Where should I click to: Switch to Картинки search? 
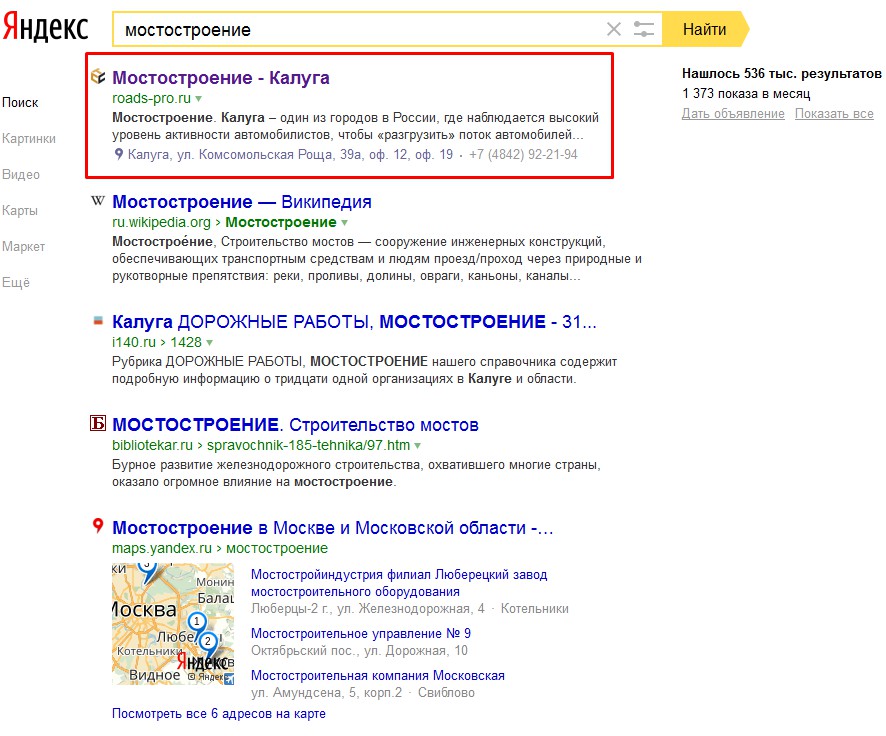(29, 139)
